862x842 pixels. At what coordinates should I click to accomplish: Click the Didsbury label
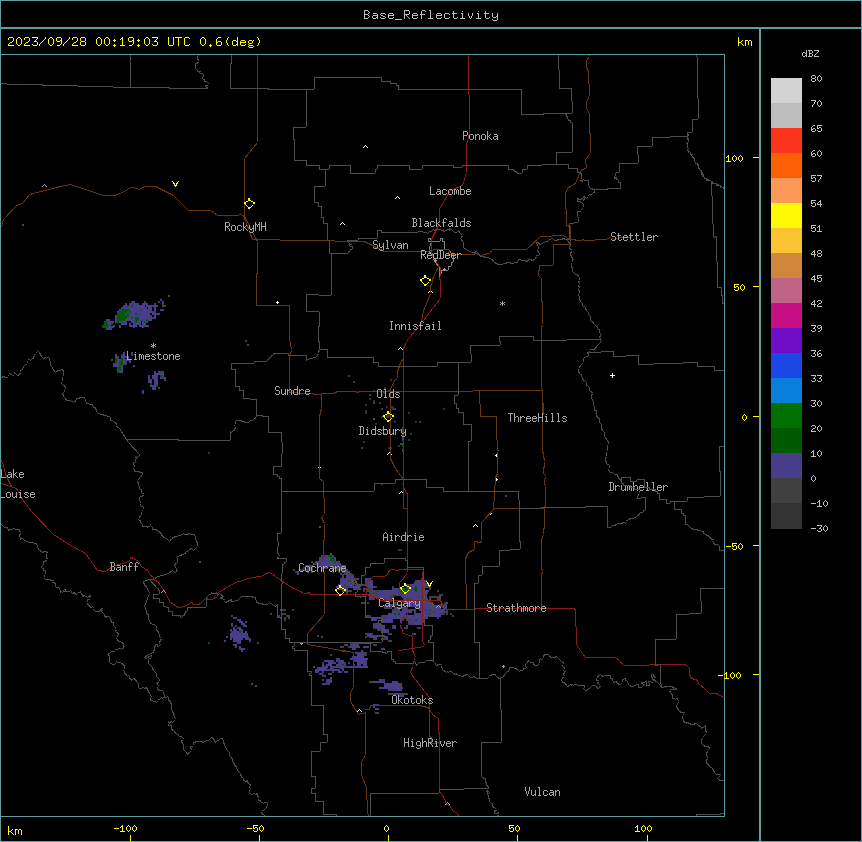(383, 431)
